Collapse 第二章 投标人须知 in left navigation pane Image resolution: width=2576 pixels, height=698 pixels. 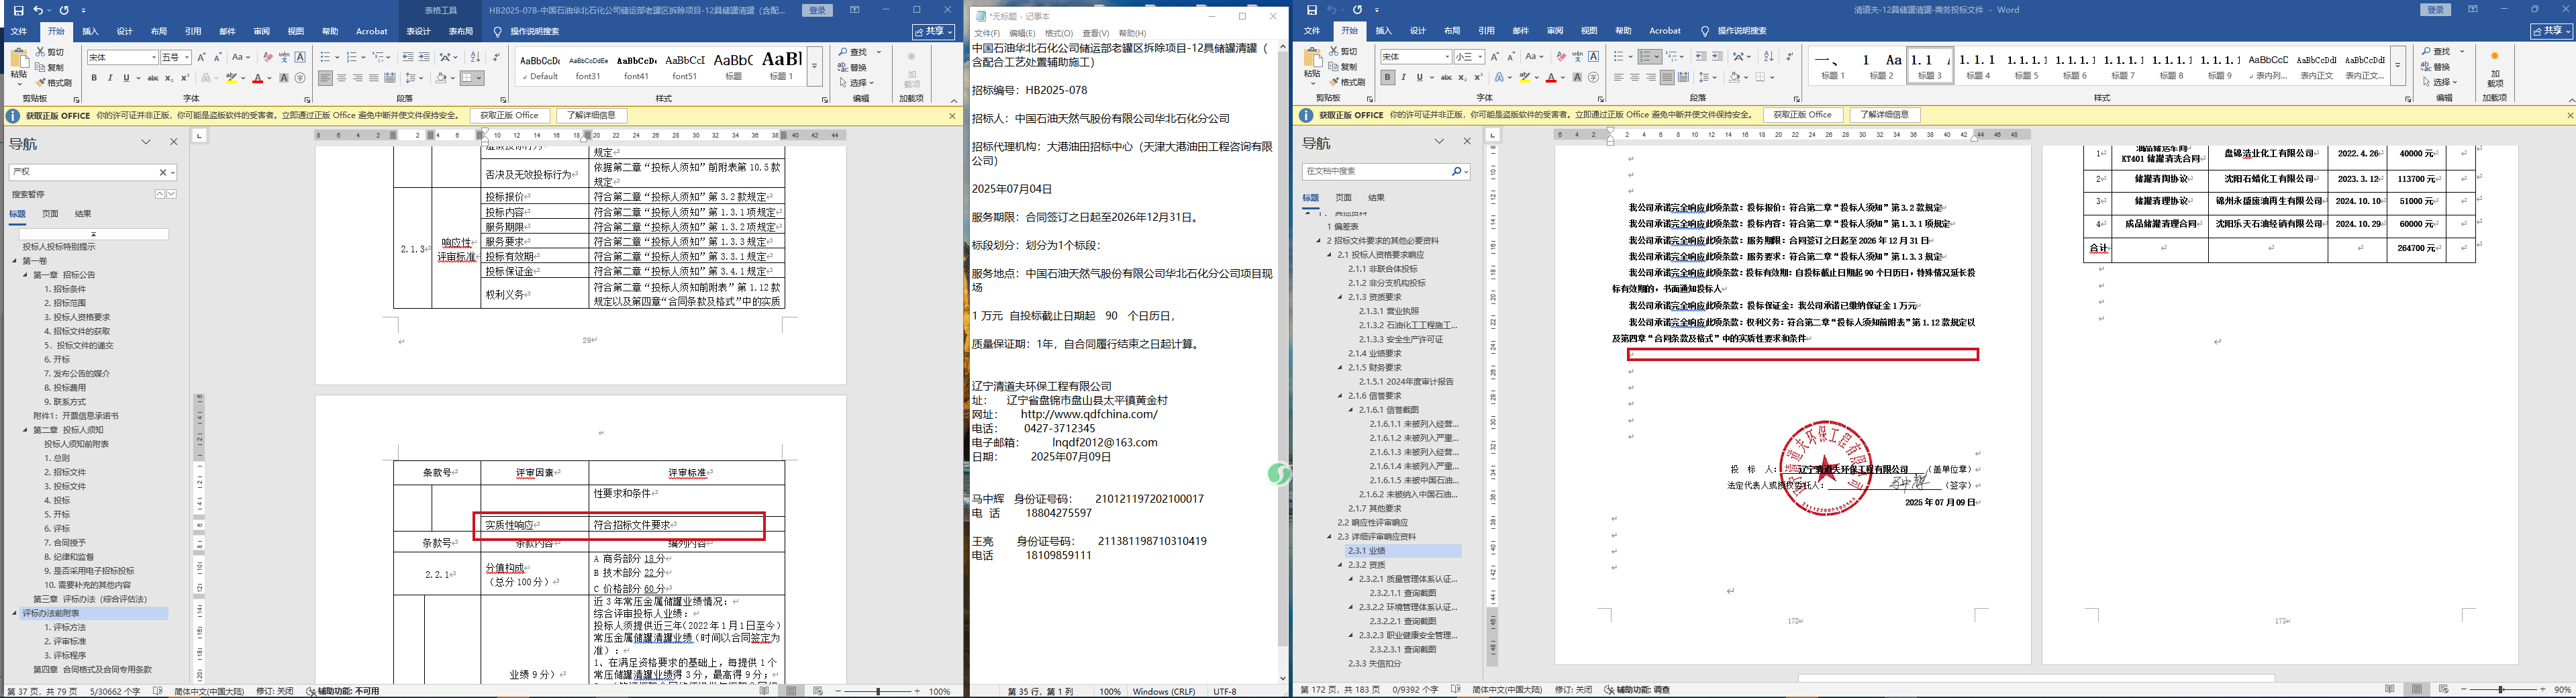click(26, 430)
